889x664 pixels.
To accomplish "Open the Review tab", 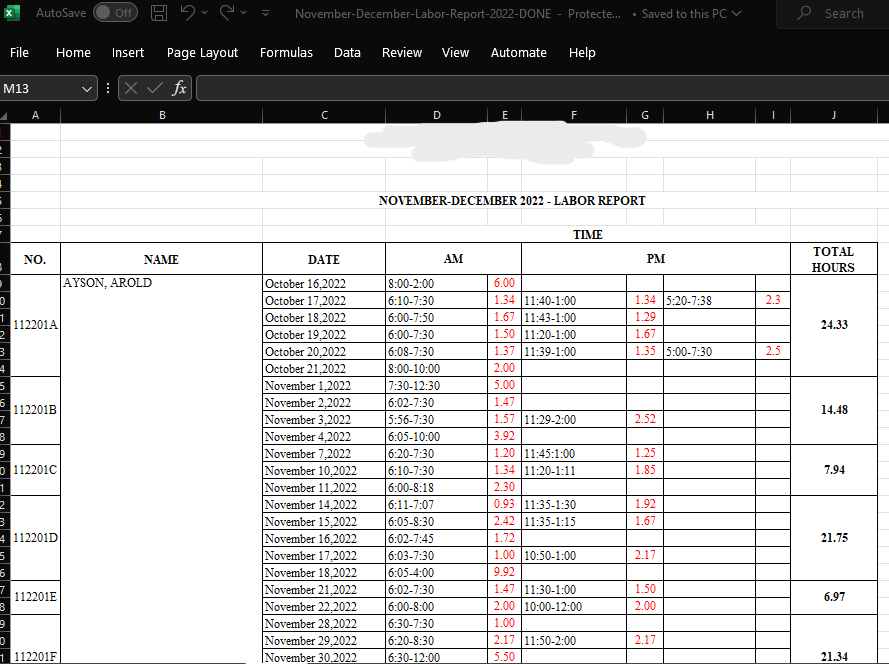I will [402, 53].
